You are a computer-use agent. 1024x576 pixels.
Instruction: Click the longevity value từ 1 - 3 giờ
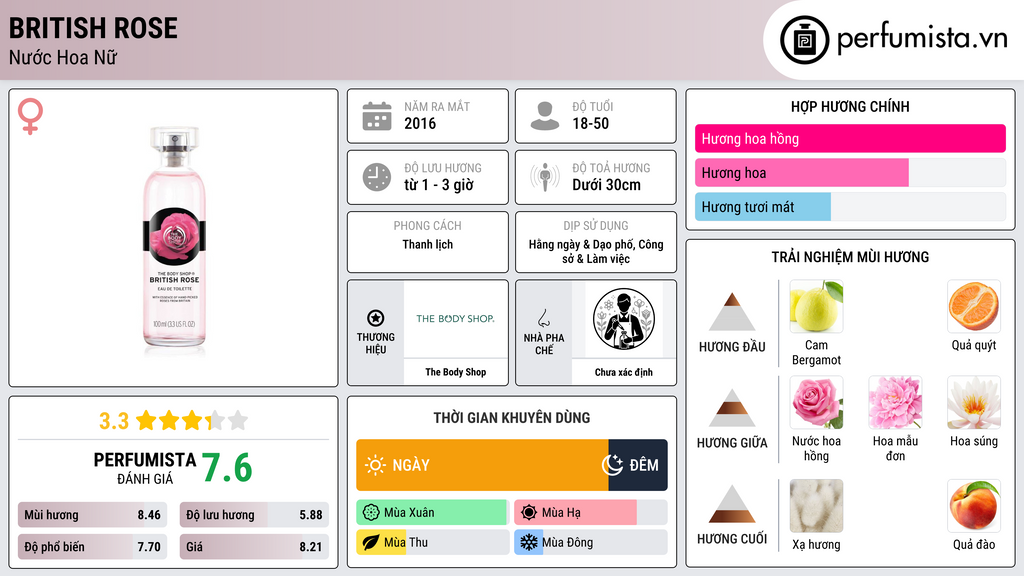click(x=439, y=185)
